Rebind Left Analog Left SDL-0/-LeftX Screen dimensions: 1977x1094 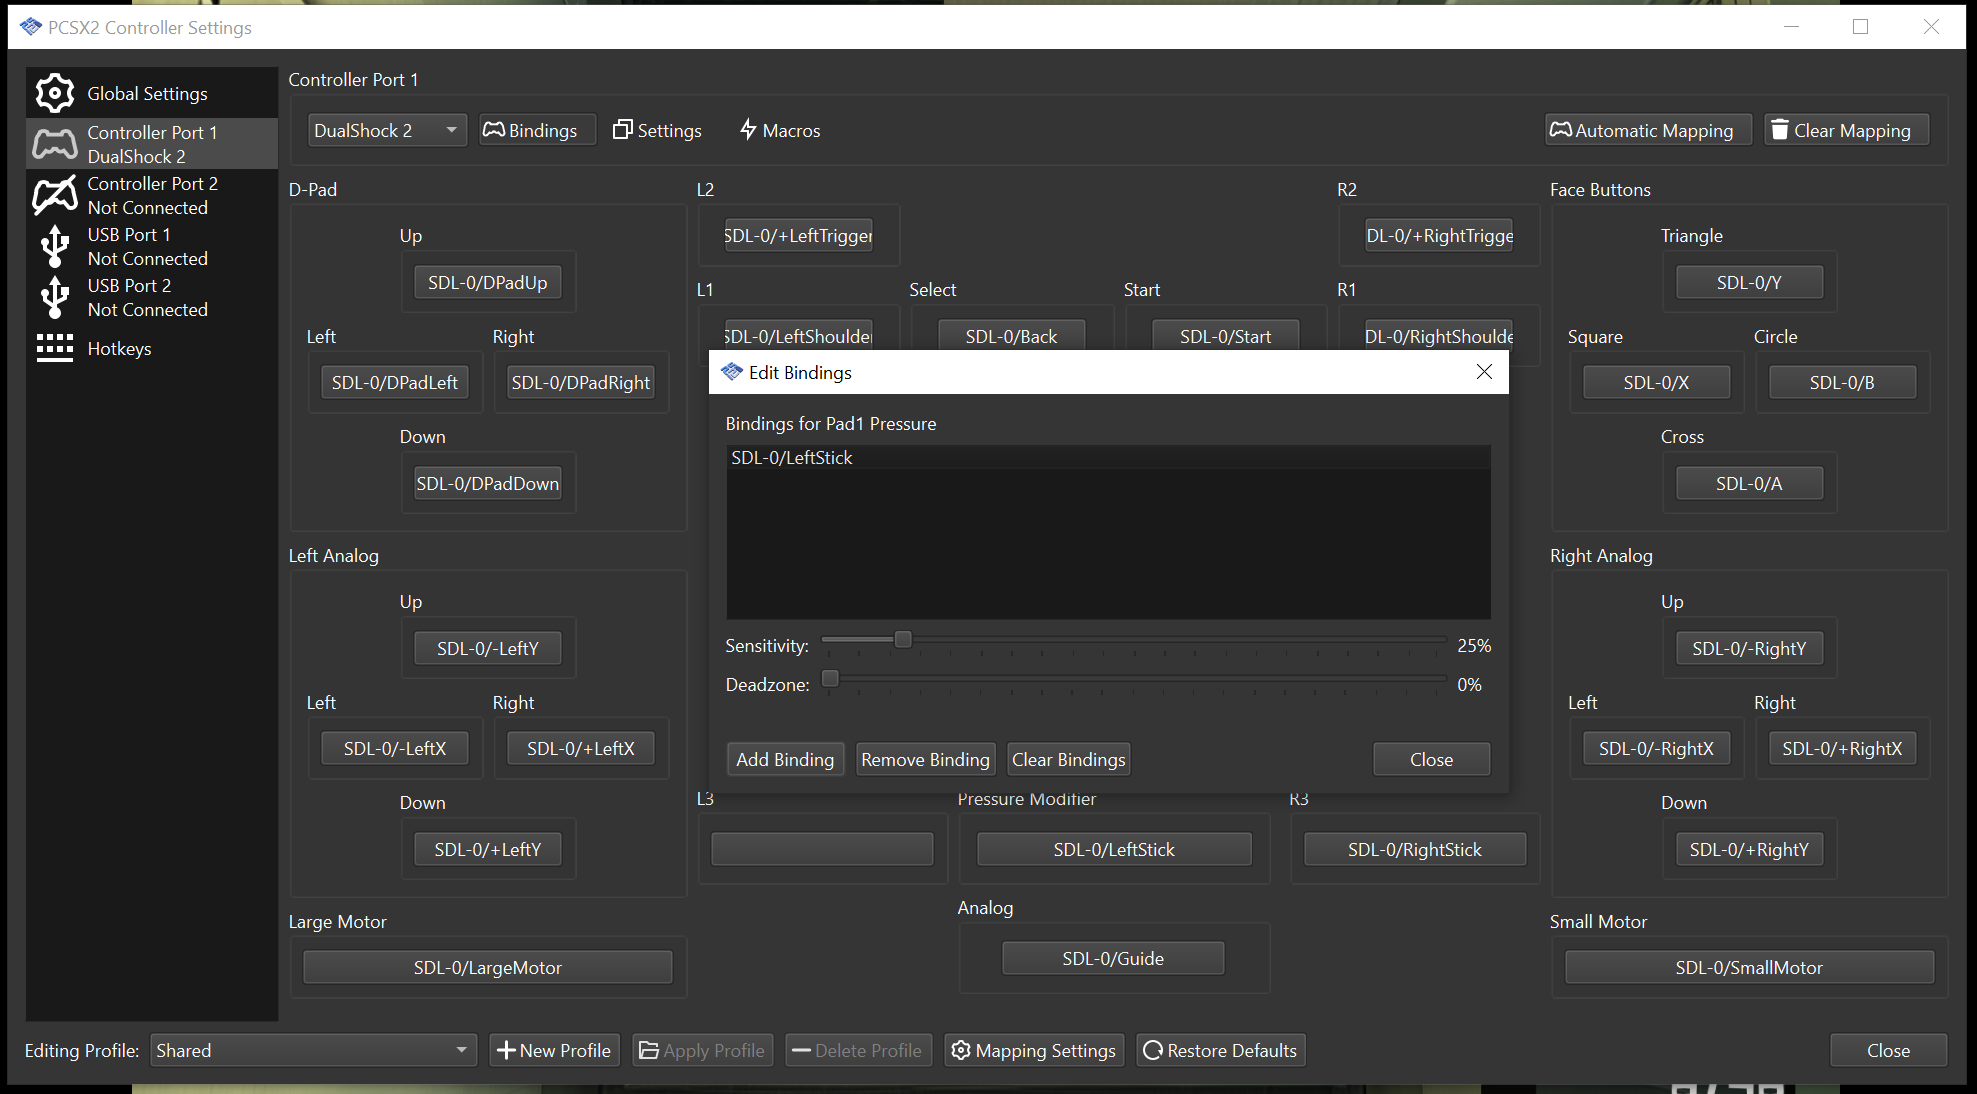(395, 748)
